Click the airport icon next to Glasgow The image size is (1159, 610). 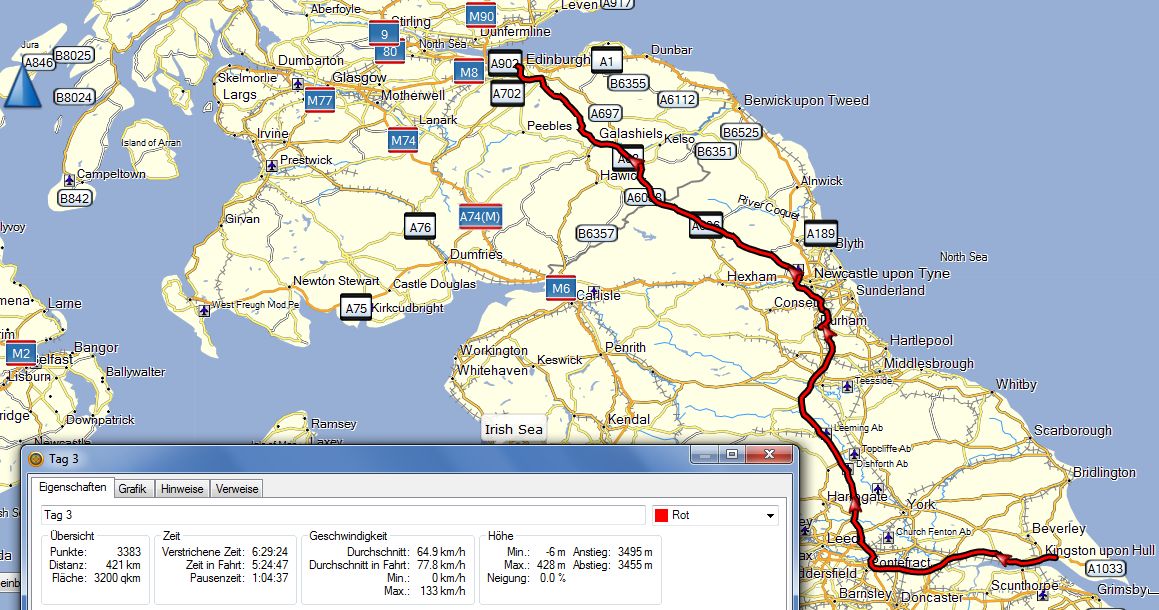click(298, 85)
